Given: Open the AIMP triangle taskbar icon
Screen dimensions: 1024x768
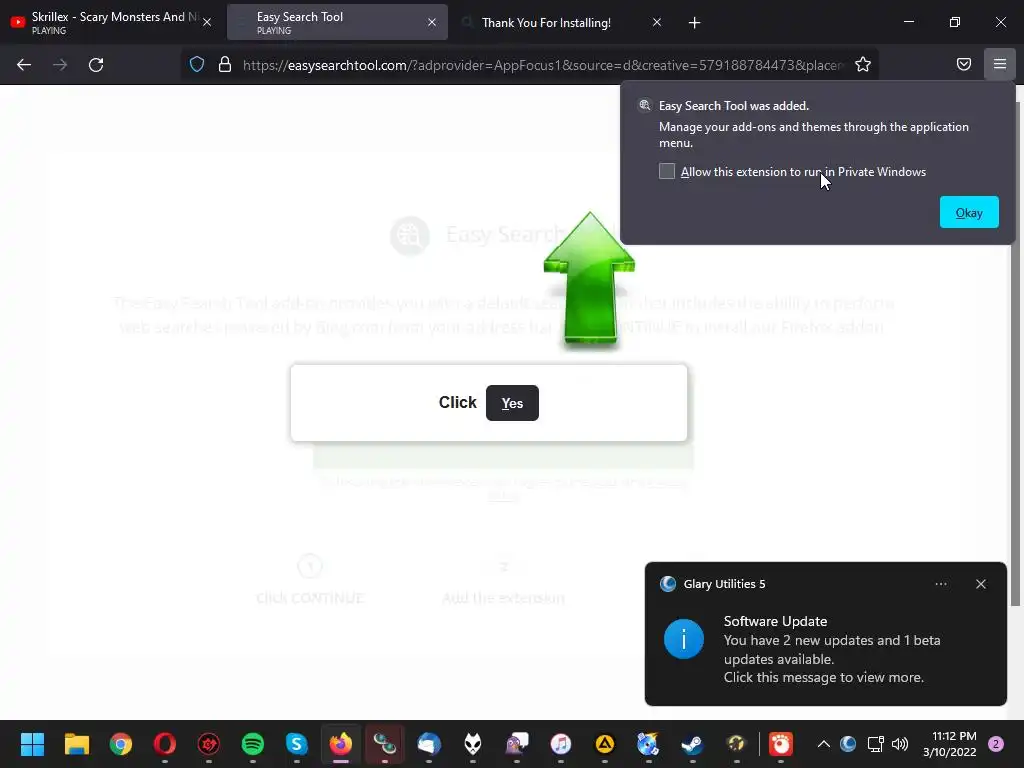Looking at the screenshot, I should [605, 744].
